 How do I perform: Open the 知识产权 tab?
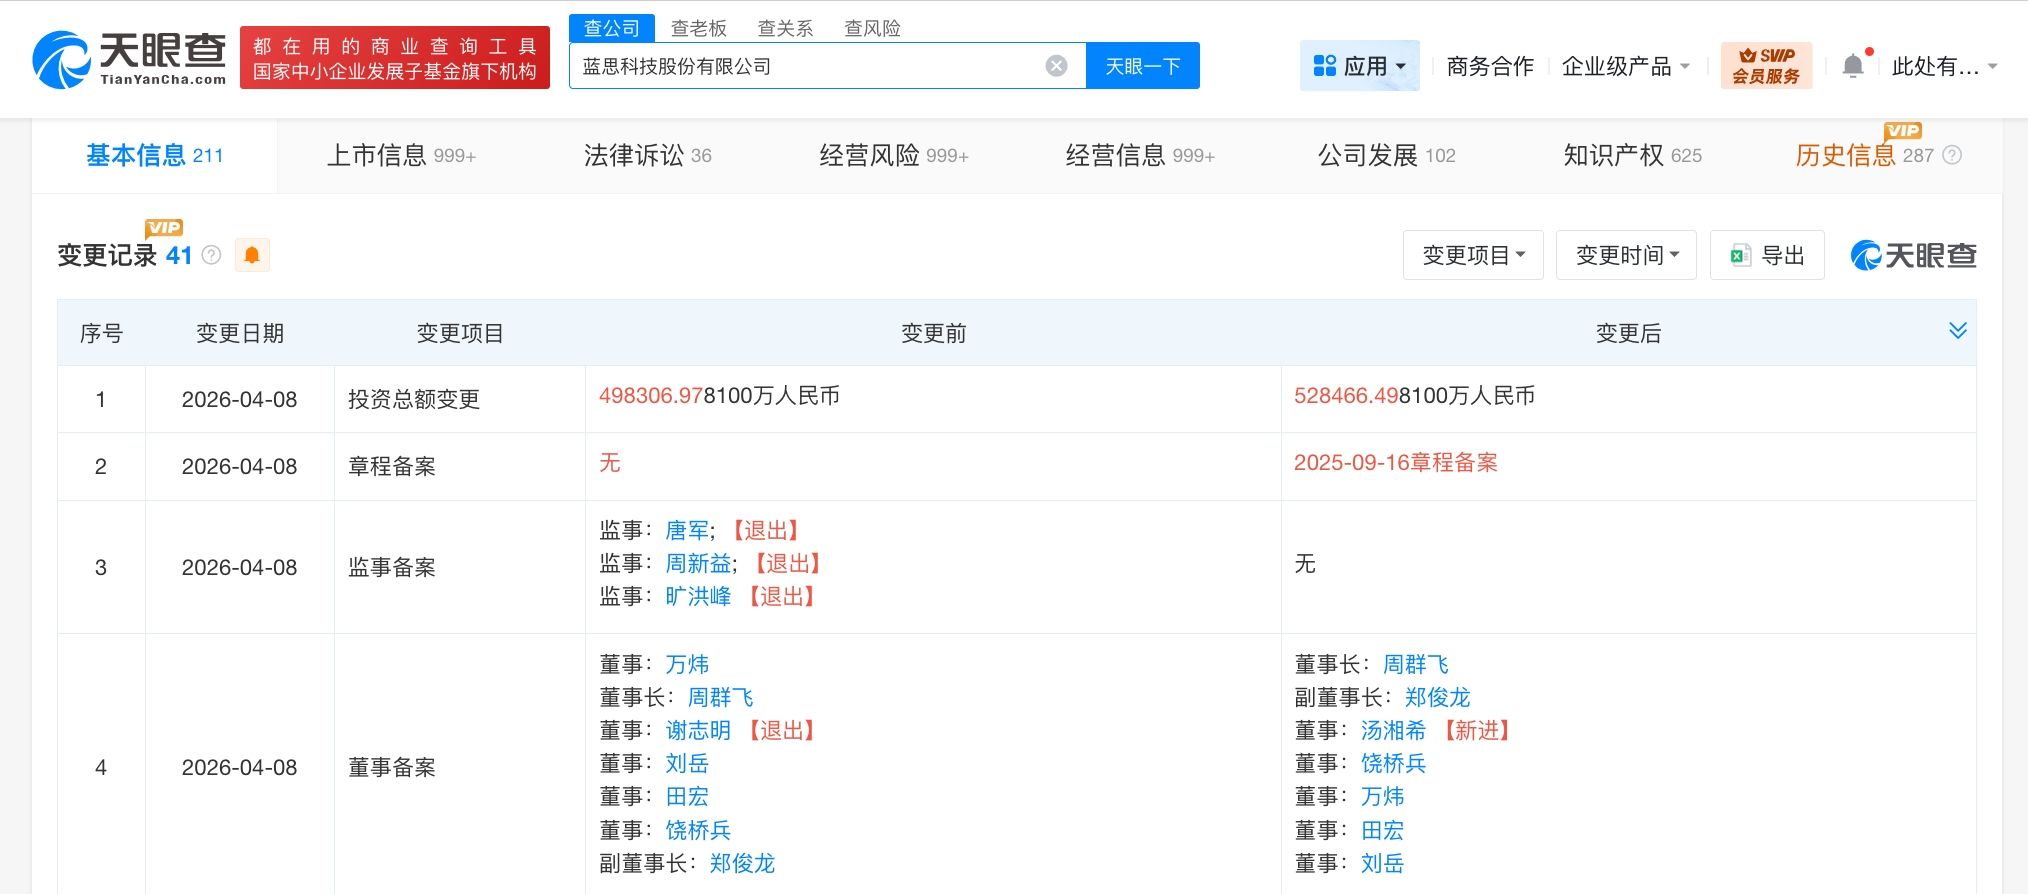tap(1632, 155)
